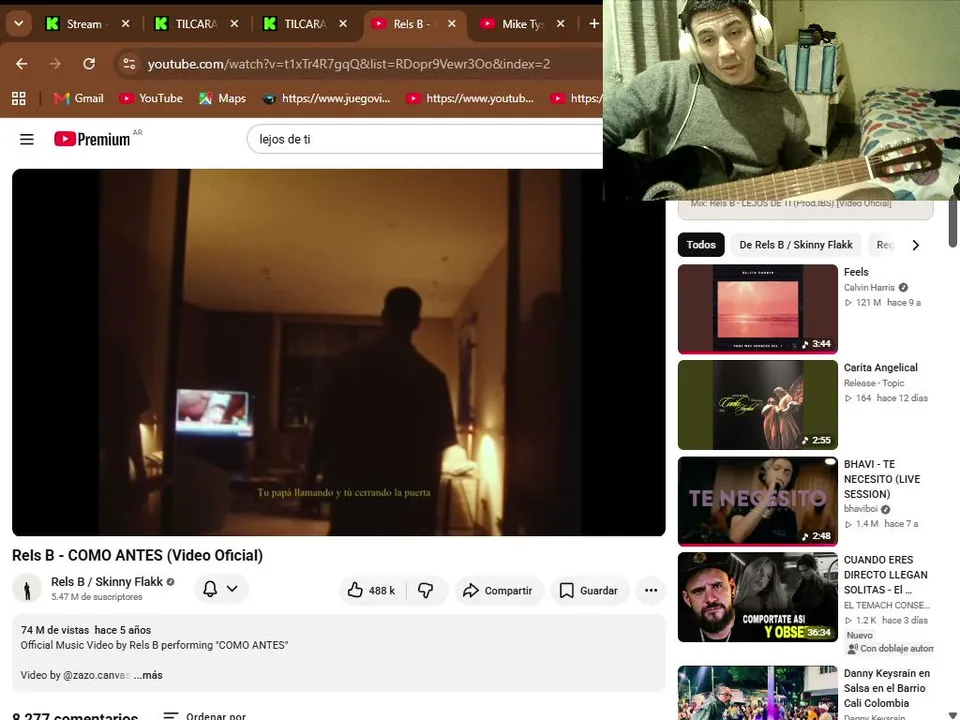Close the second TILCARA tab

pyautogui.click(x=343, y=24)
